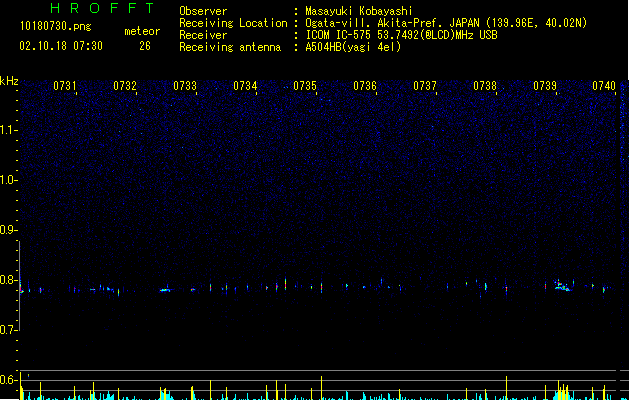Viewport: 629px width, 400px height.
Task: Click time marker 0738
Action: (x=485, y=86)
